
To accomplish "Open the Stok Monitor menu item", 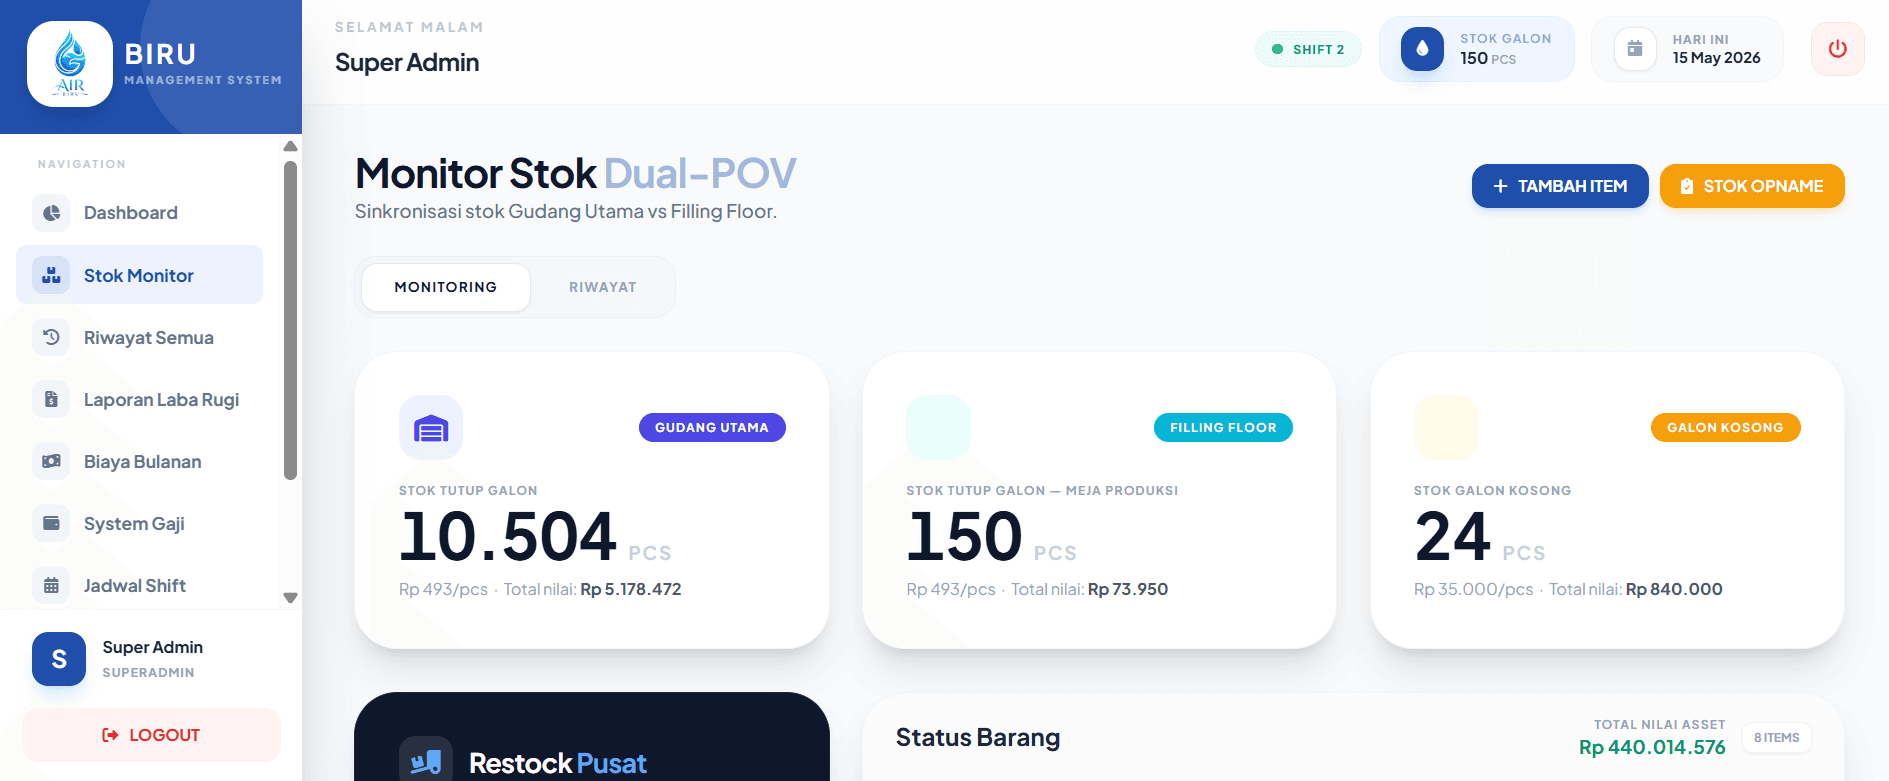I will click(x=139, y=275).
